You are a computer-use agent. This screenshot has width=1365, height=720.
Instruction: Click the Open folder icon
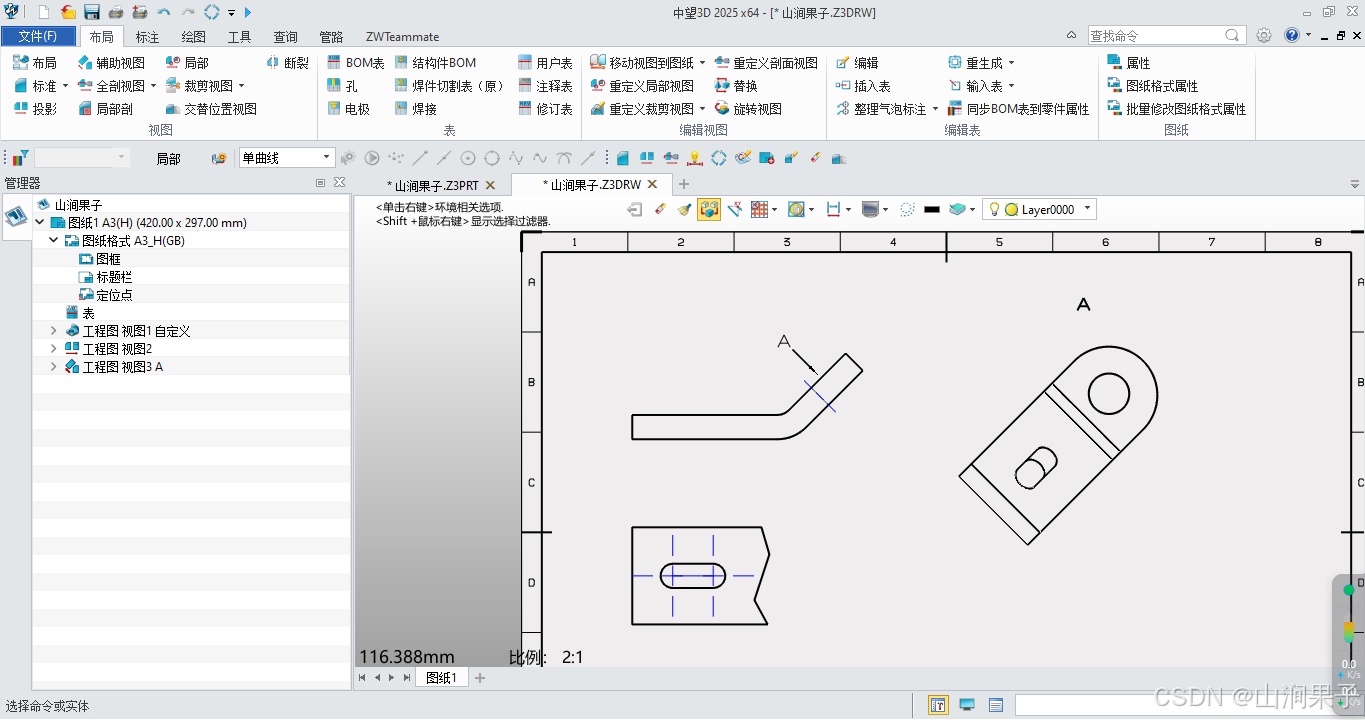(68, 12)
